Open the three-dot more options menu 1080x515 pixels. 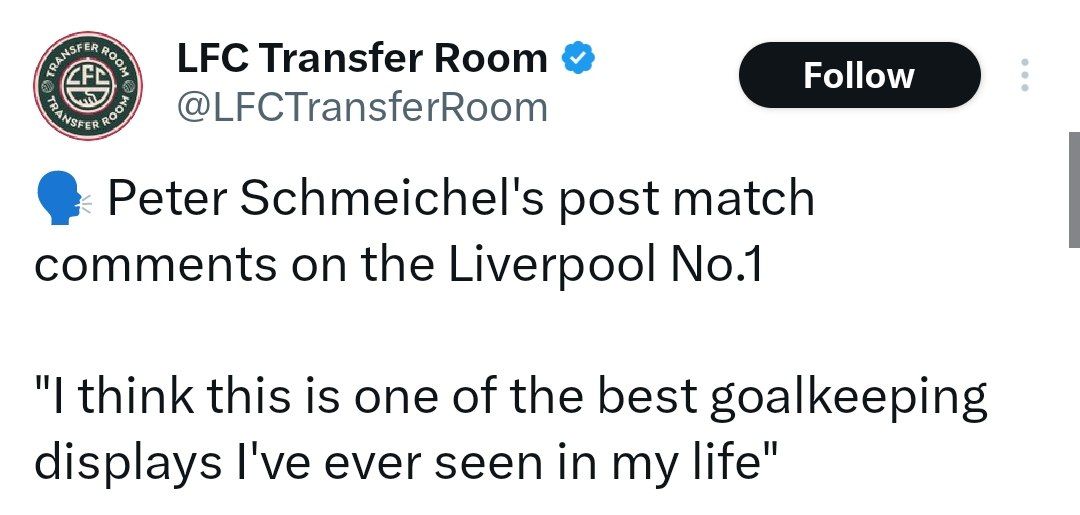[1025, 75]
